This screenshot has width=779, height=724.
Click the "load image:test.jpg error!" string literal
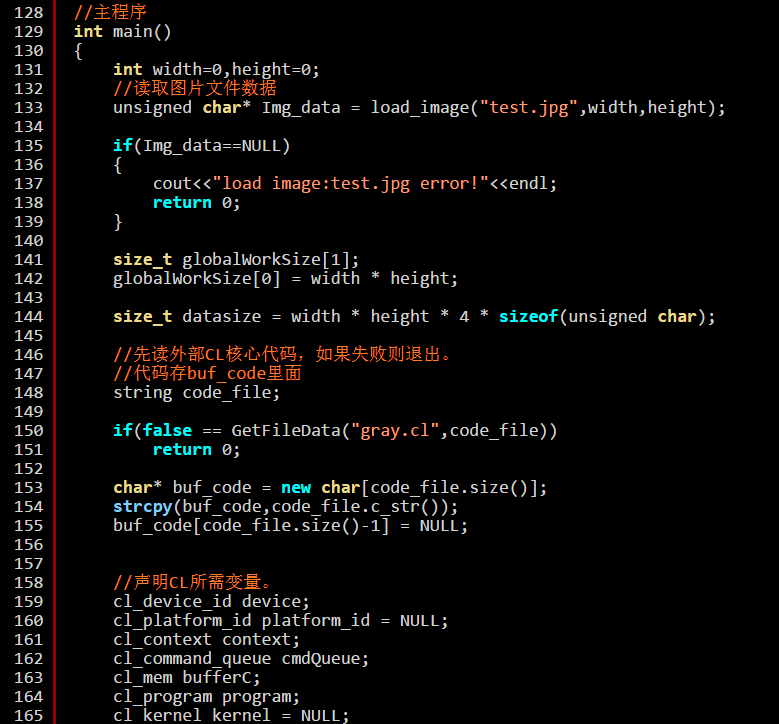click(x=350, y=183)
